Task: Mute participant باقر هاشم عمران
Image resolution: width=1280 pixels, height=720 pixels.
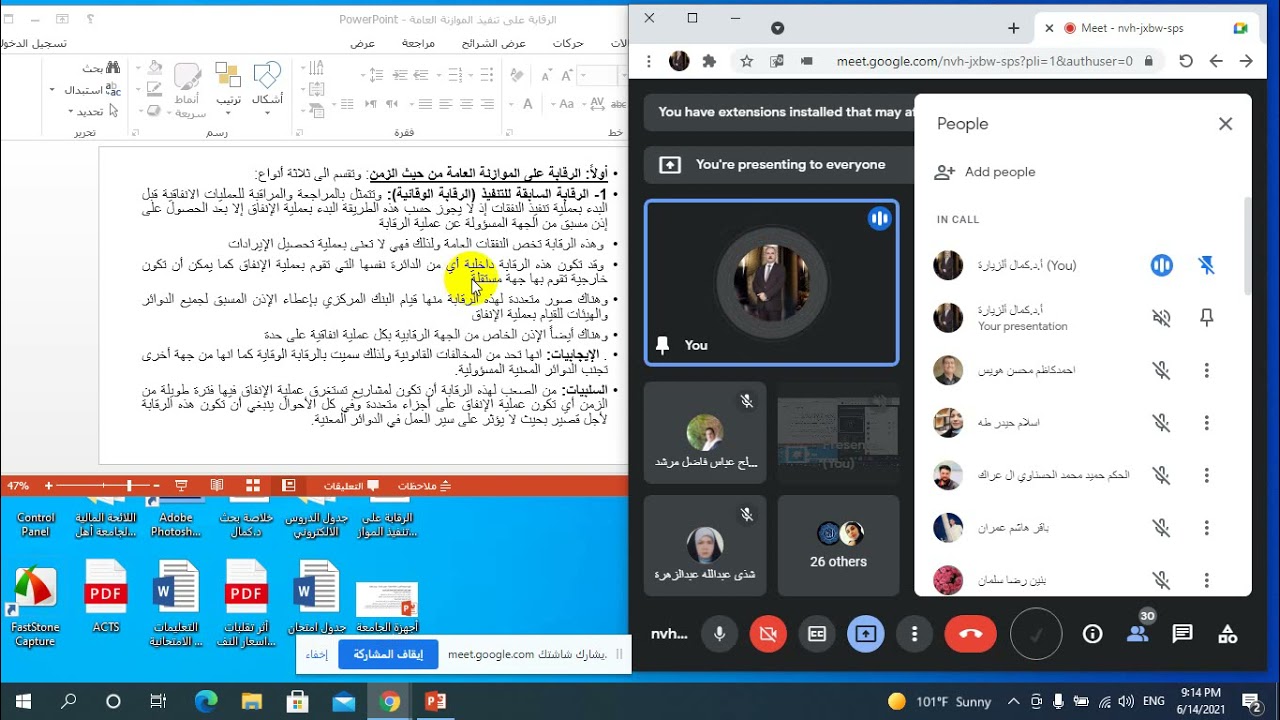Action: pyautogui.click(x=1161, y=528)
